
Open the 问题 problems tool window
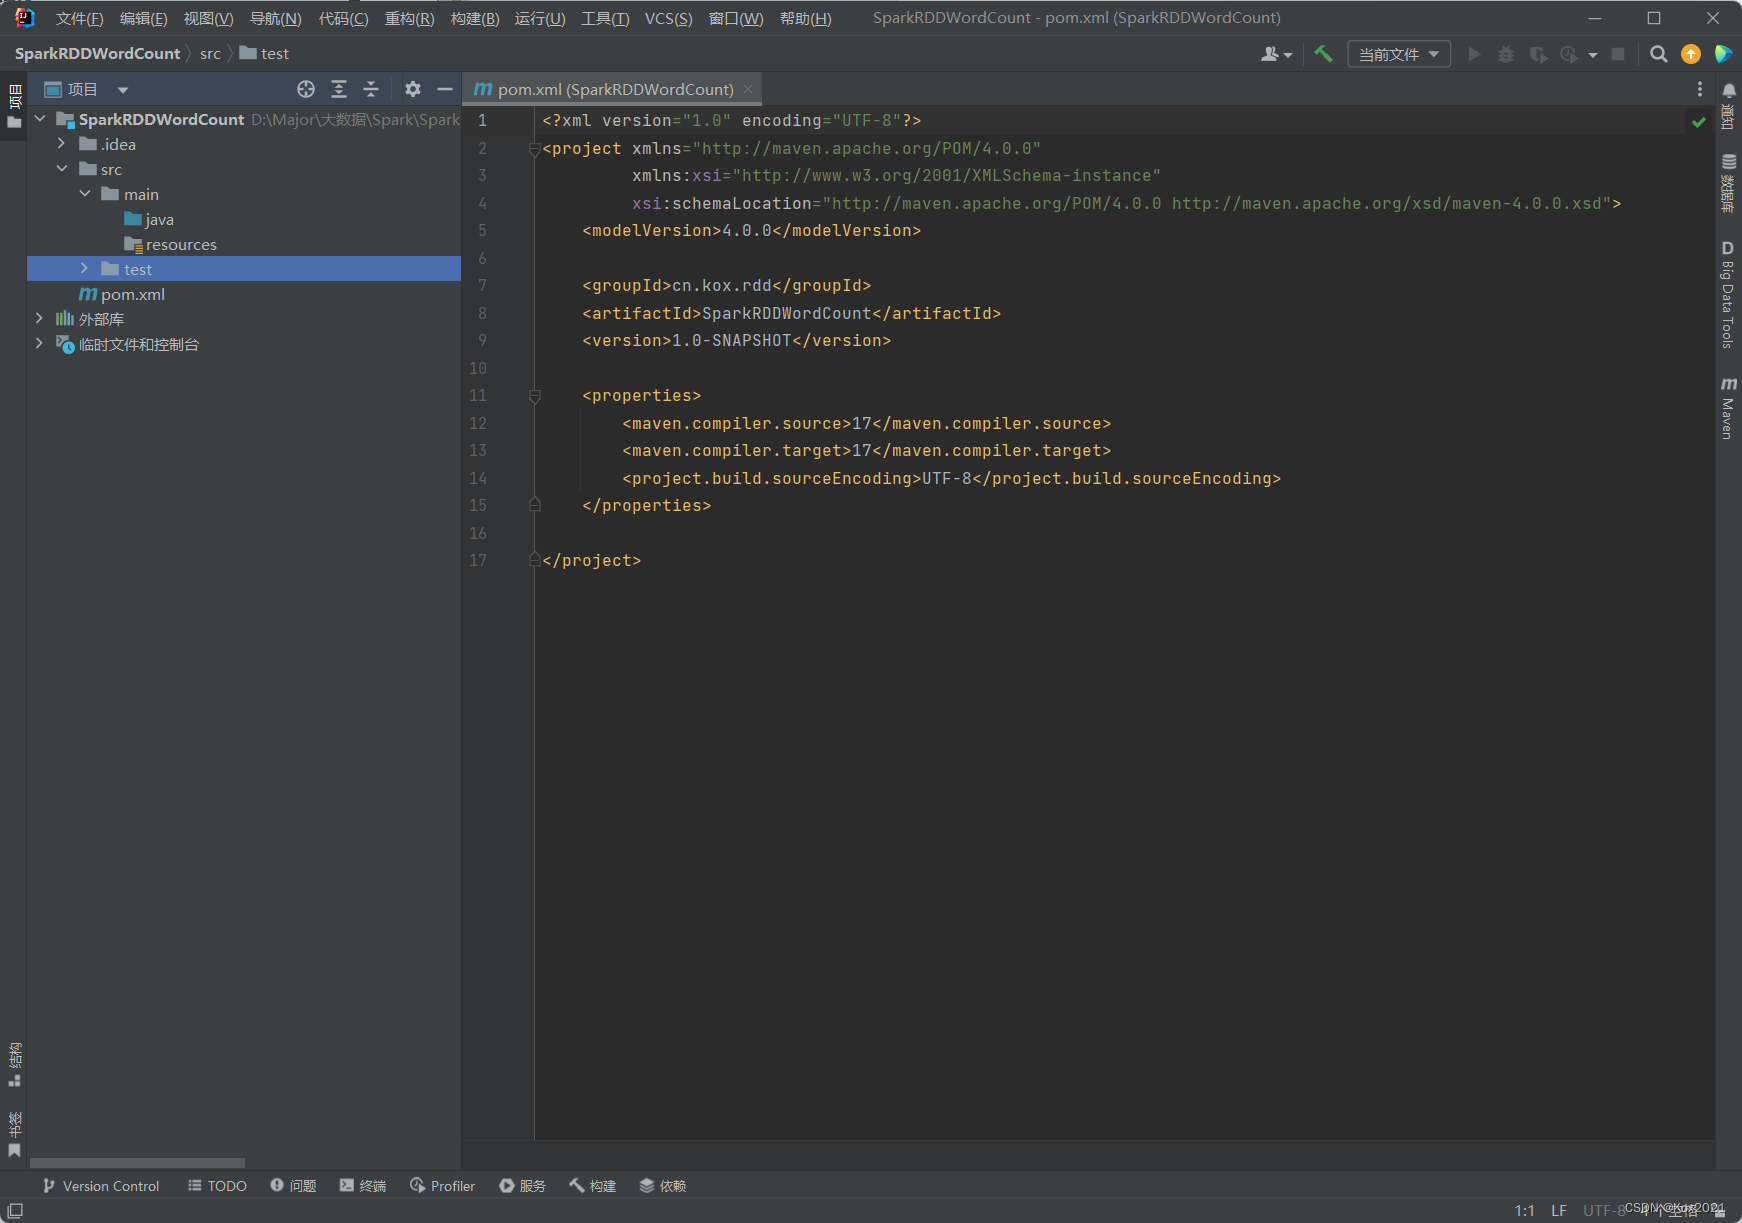(293, 1186)
